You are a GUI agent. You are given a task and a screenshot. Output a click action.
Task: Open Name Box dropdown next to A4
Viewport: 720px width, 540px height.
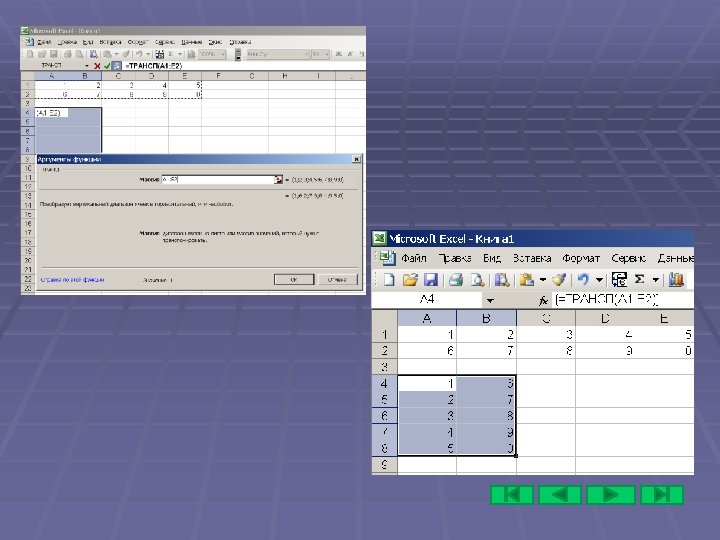[490, 301]
